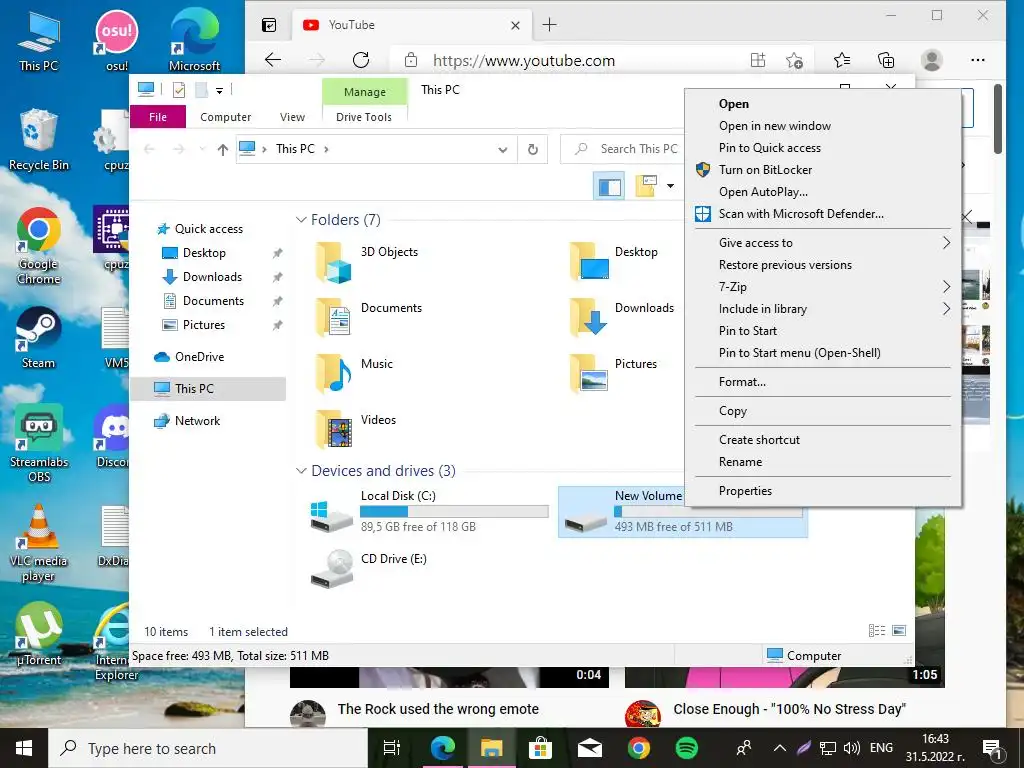
Task: Select Downloads under Quick access
Action: tap(212, 277)
